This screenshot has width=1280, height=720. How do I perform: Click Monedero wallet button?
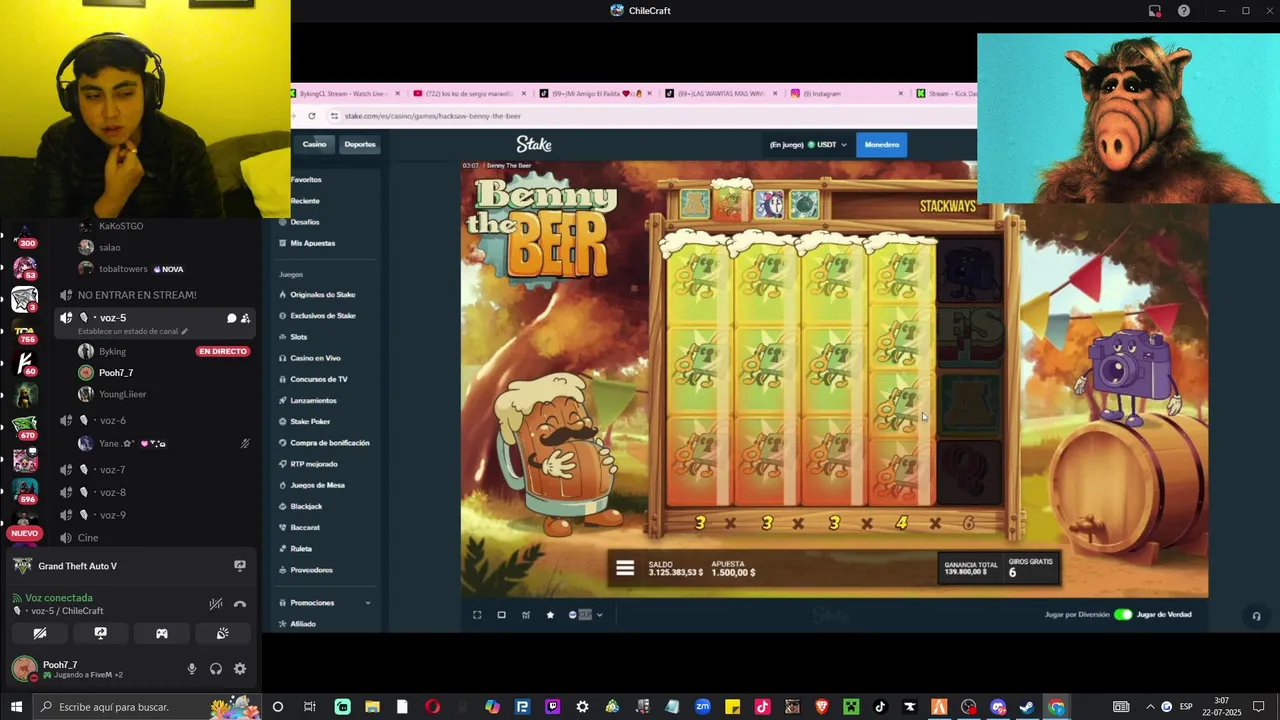coord(882,144)
